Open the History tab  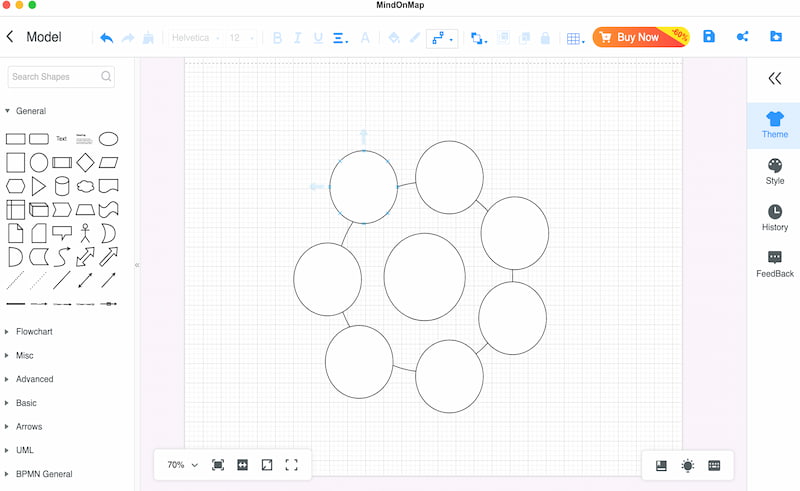pos(774,218)
